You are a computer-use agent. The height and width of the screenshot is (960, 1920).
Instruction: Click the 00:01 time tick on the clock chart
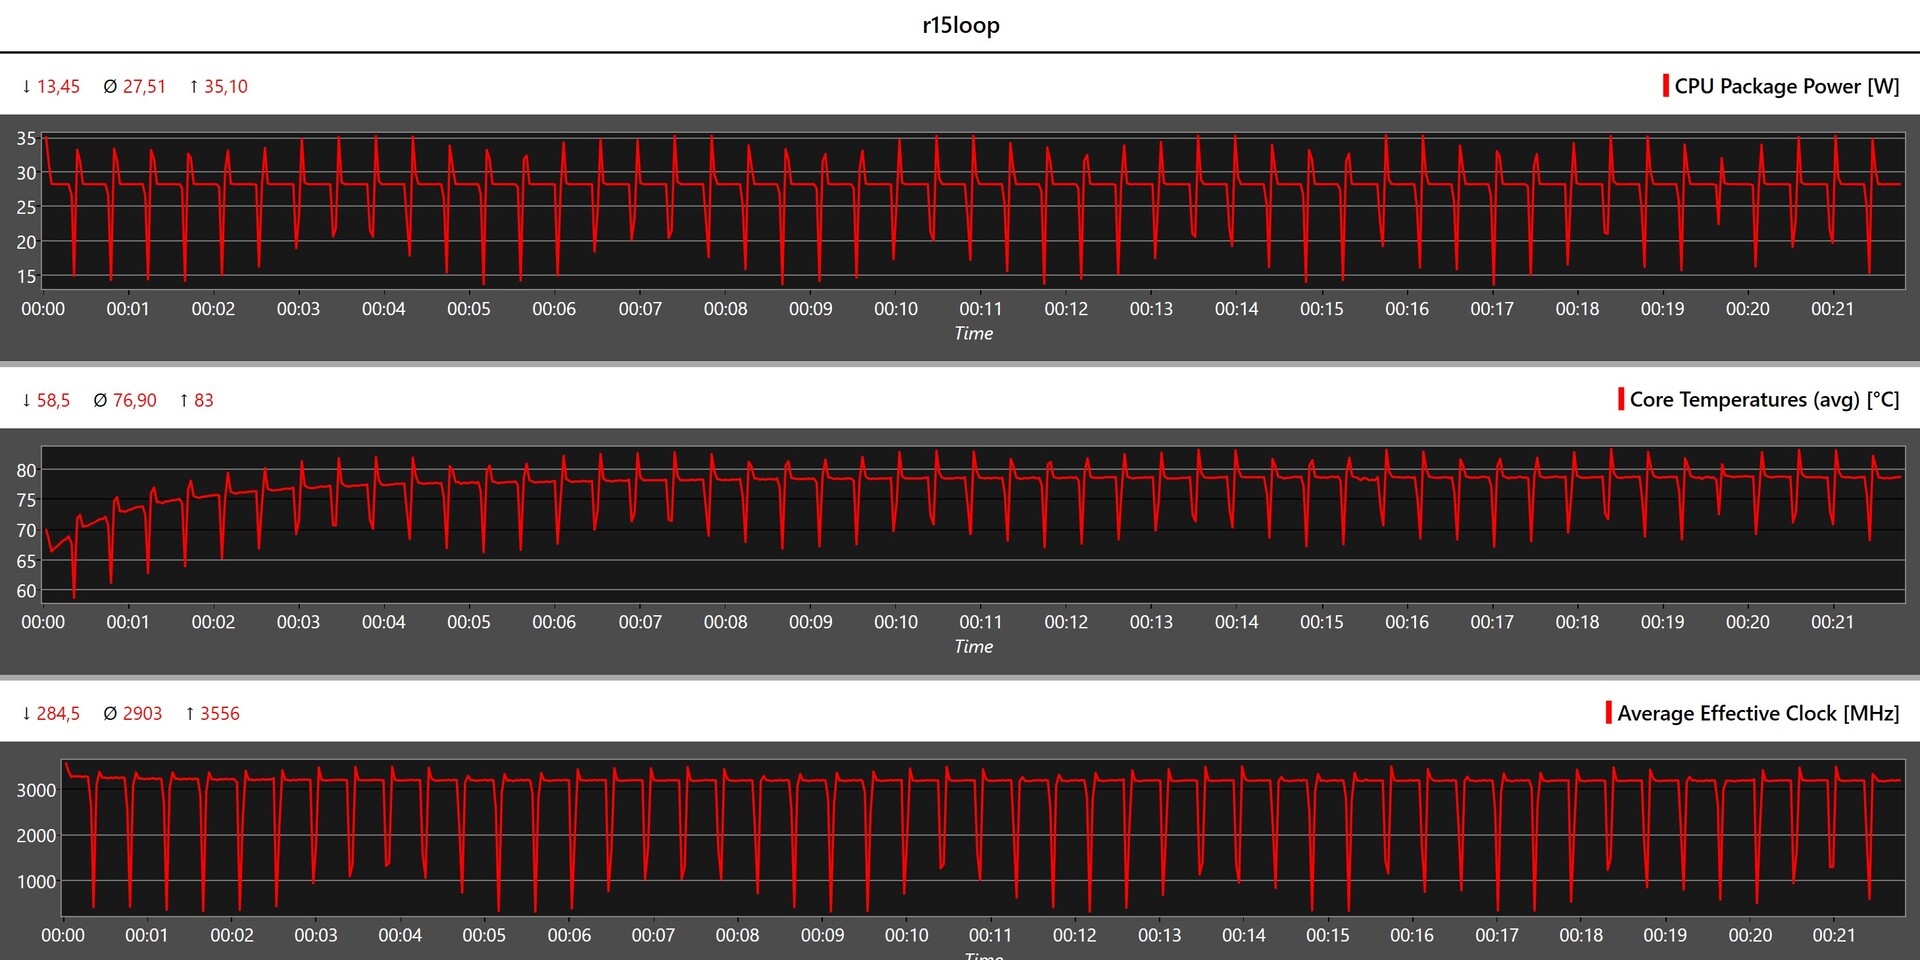tap(147, 935)
